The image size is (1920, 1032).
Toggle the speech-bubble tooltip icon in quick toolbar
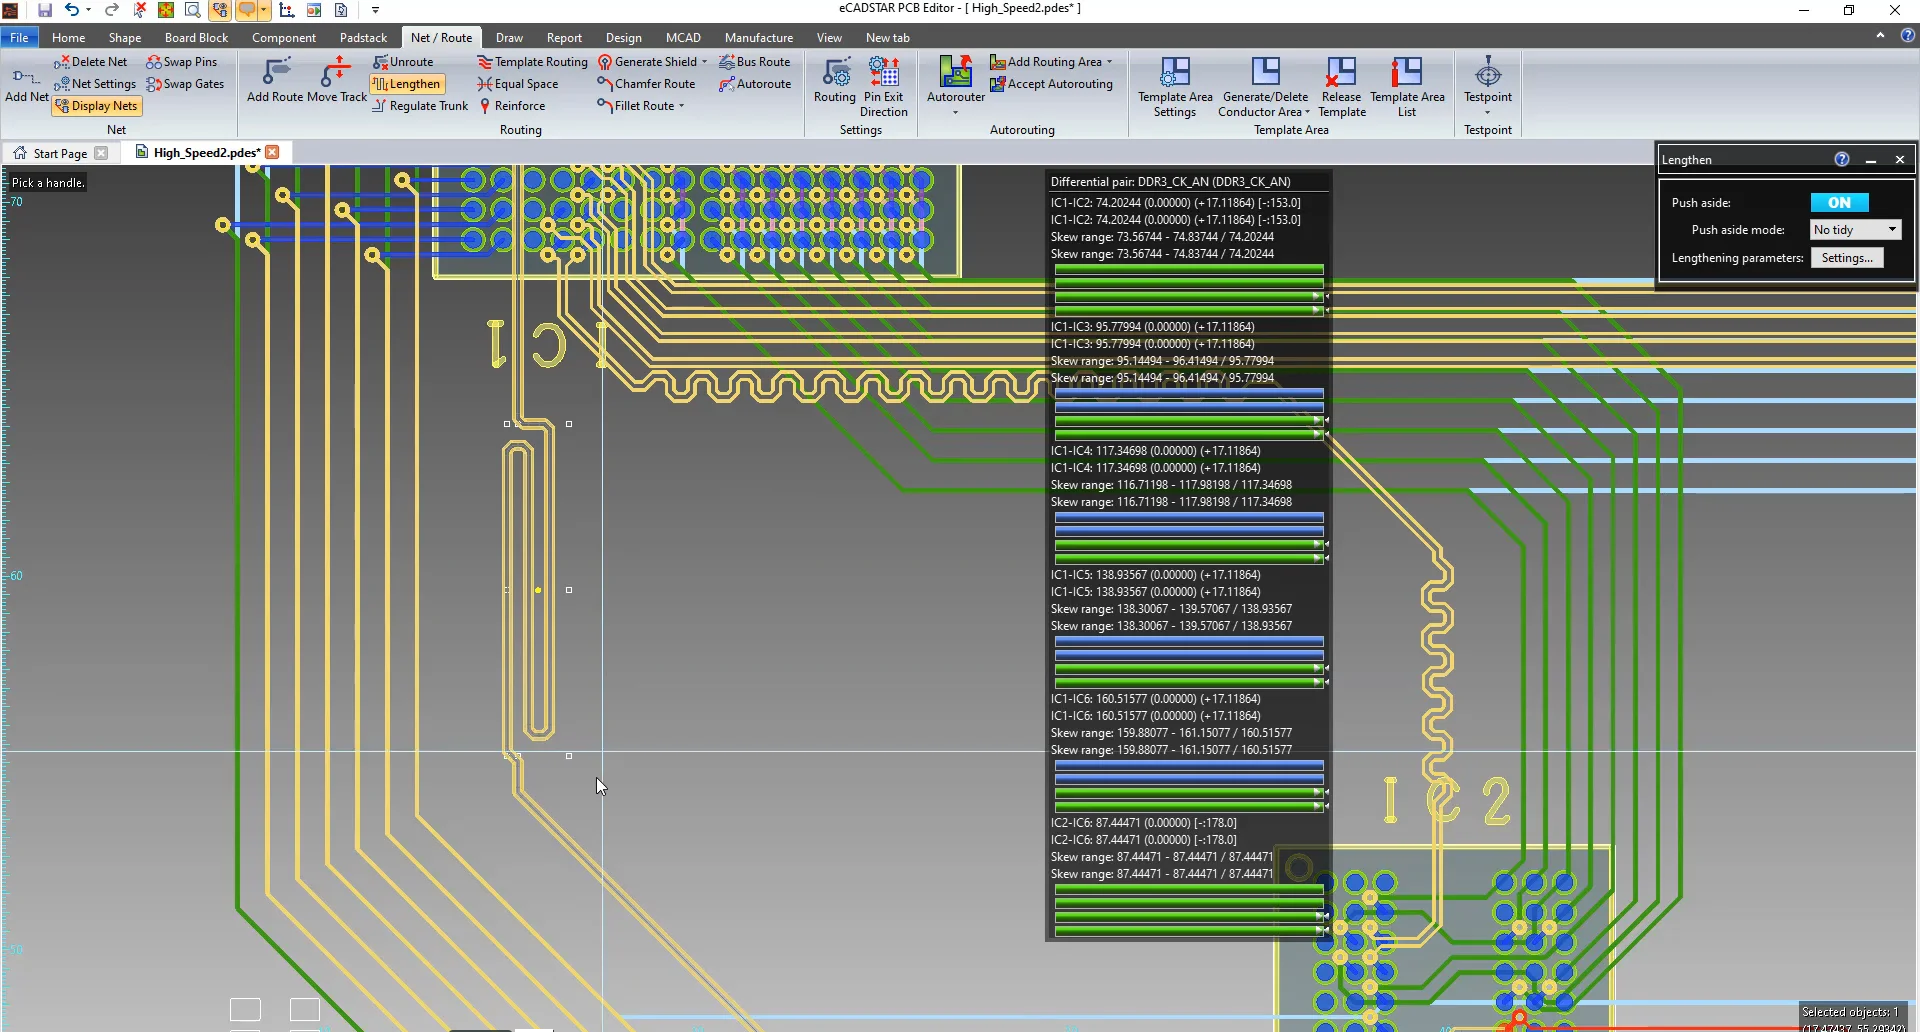[246, 10]
